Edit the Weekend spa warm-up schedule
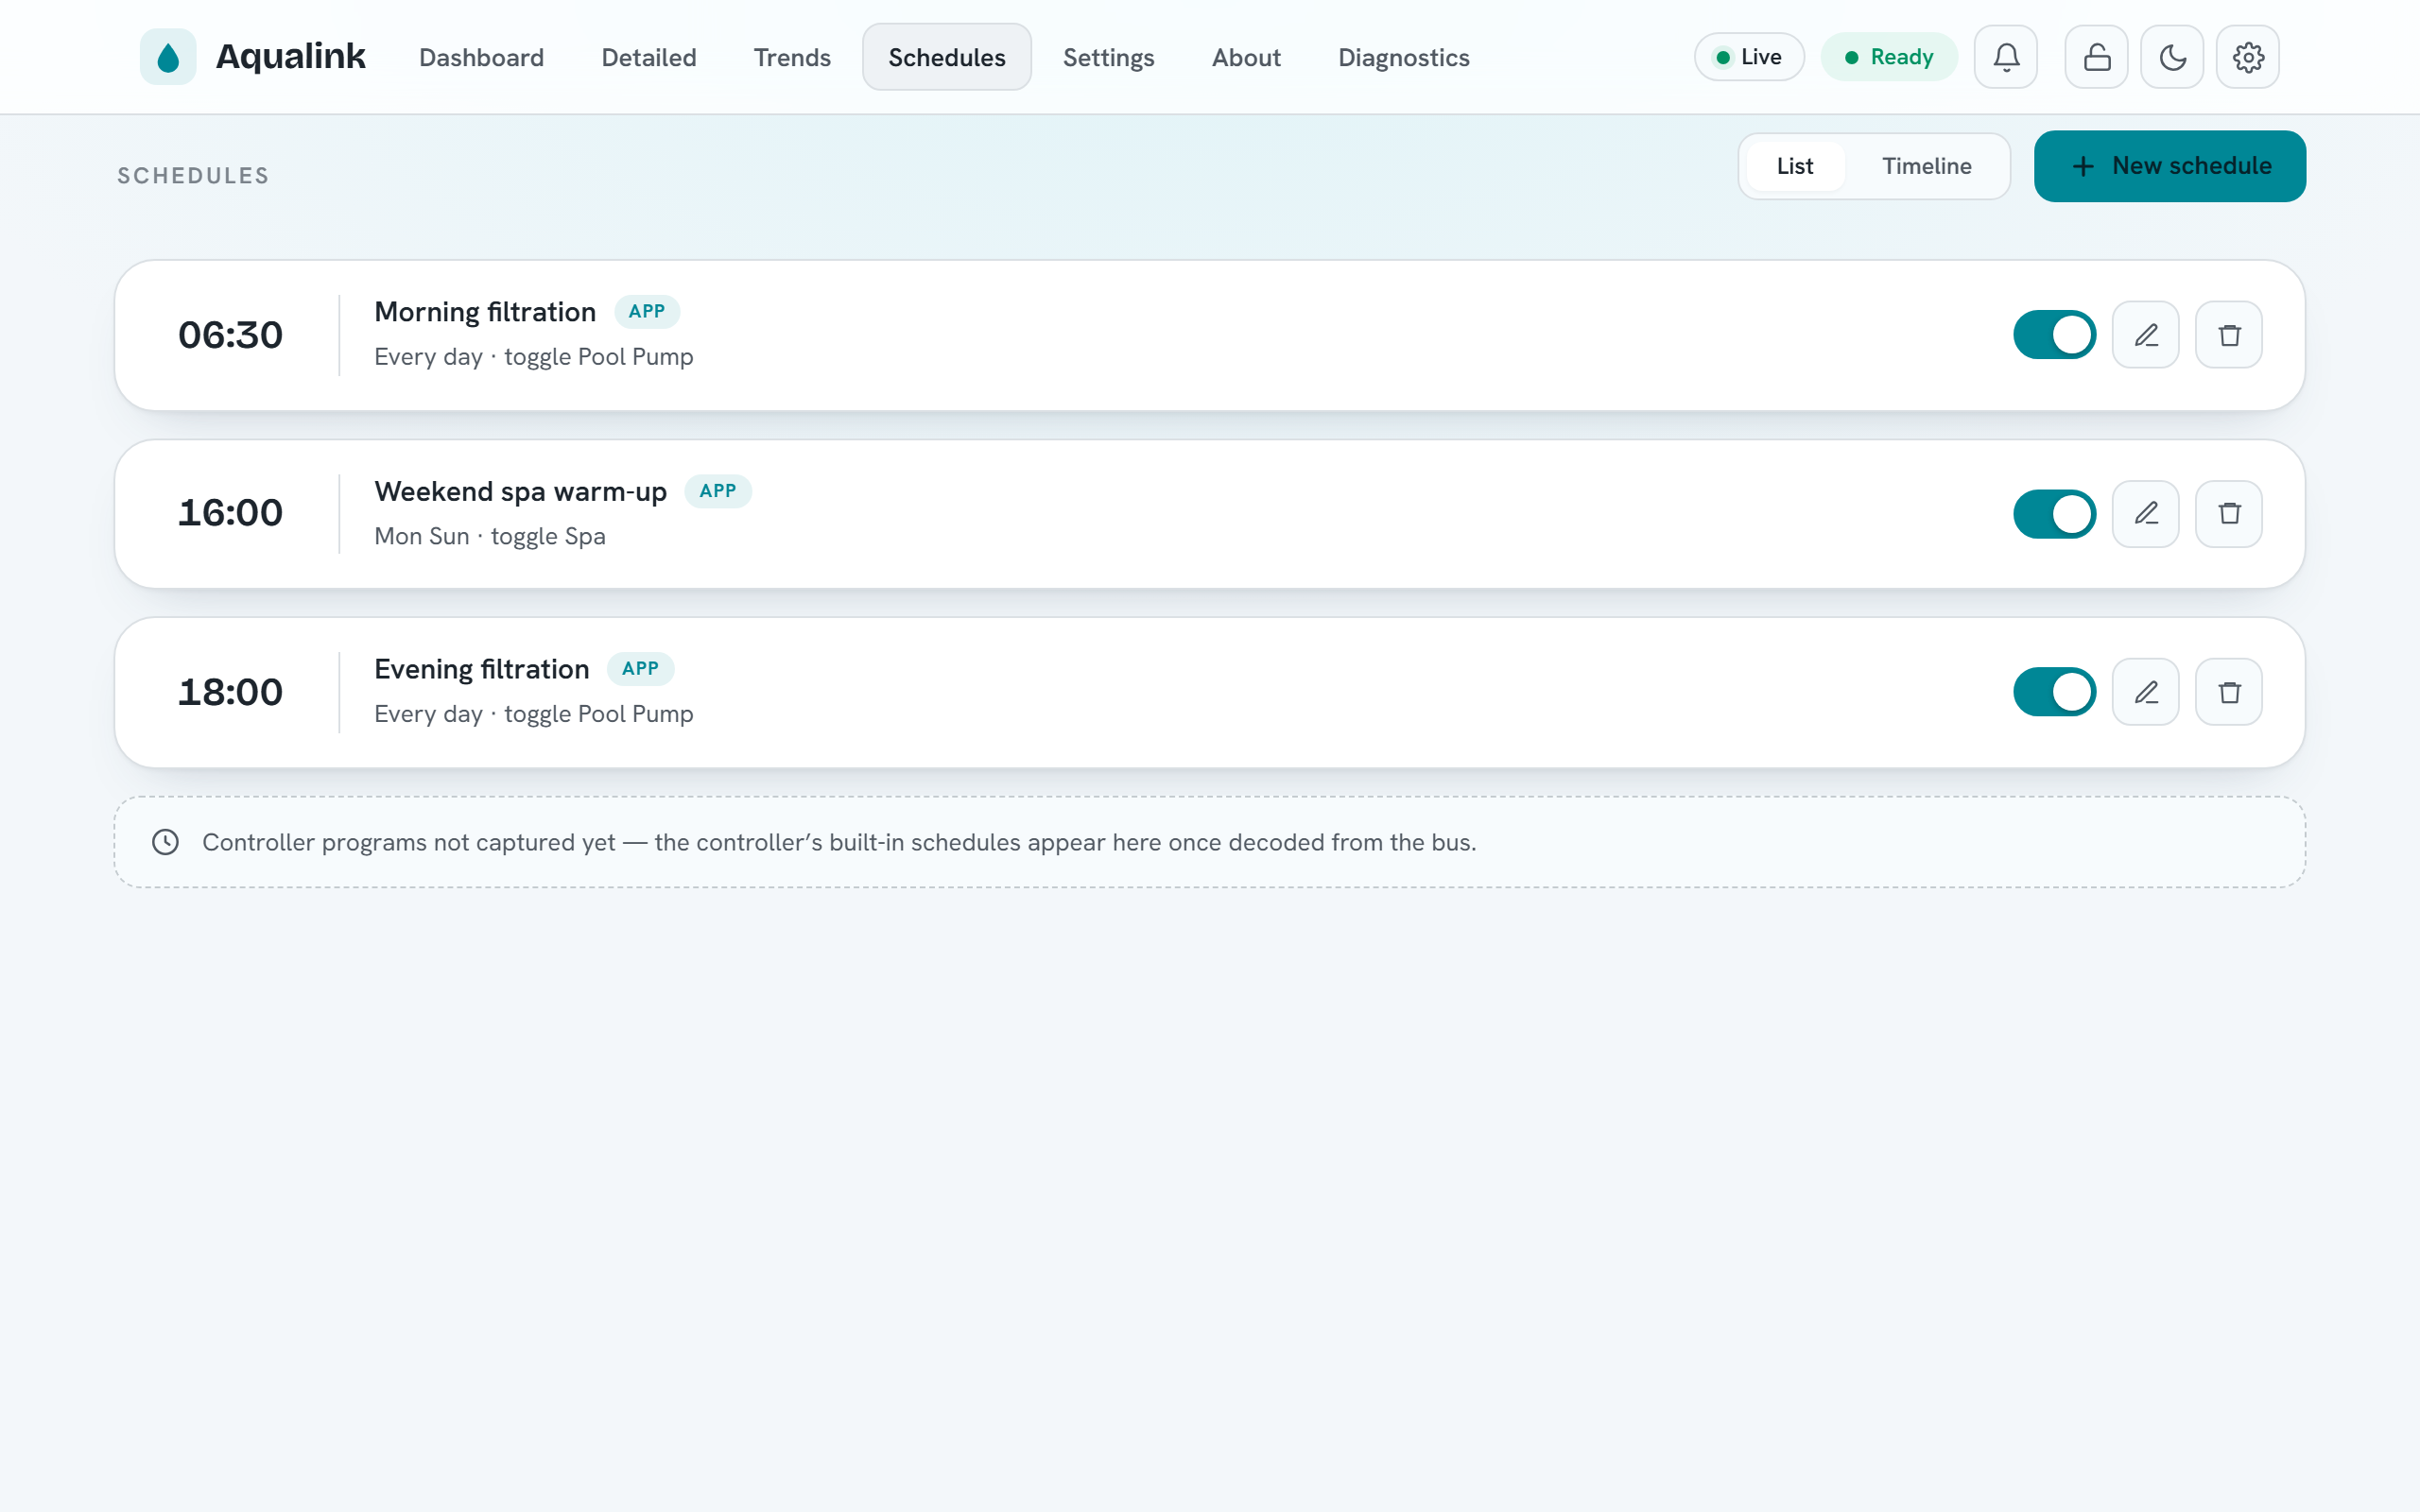 pos(2146,514)
